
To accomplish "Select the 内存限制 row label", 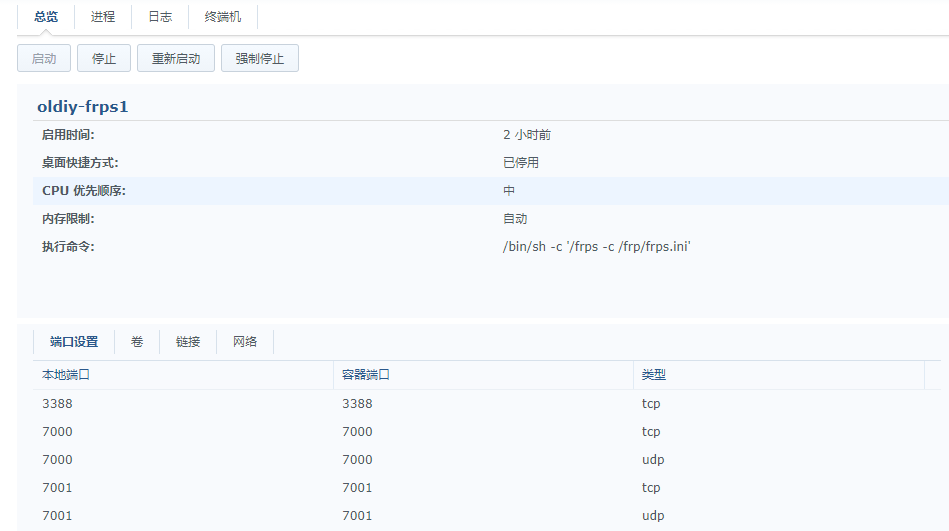I will 68,219.
